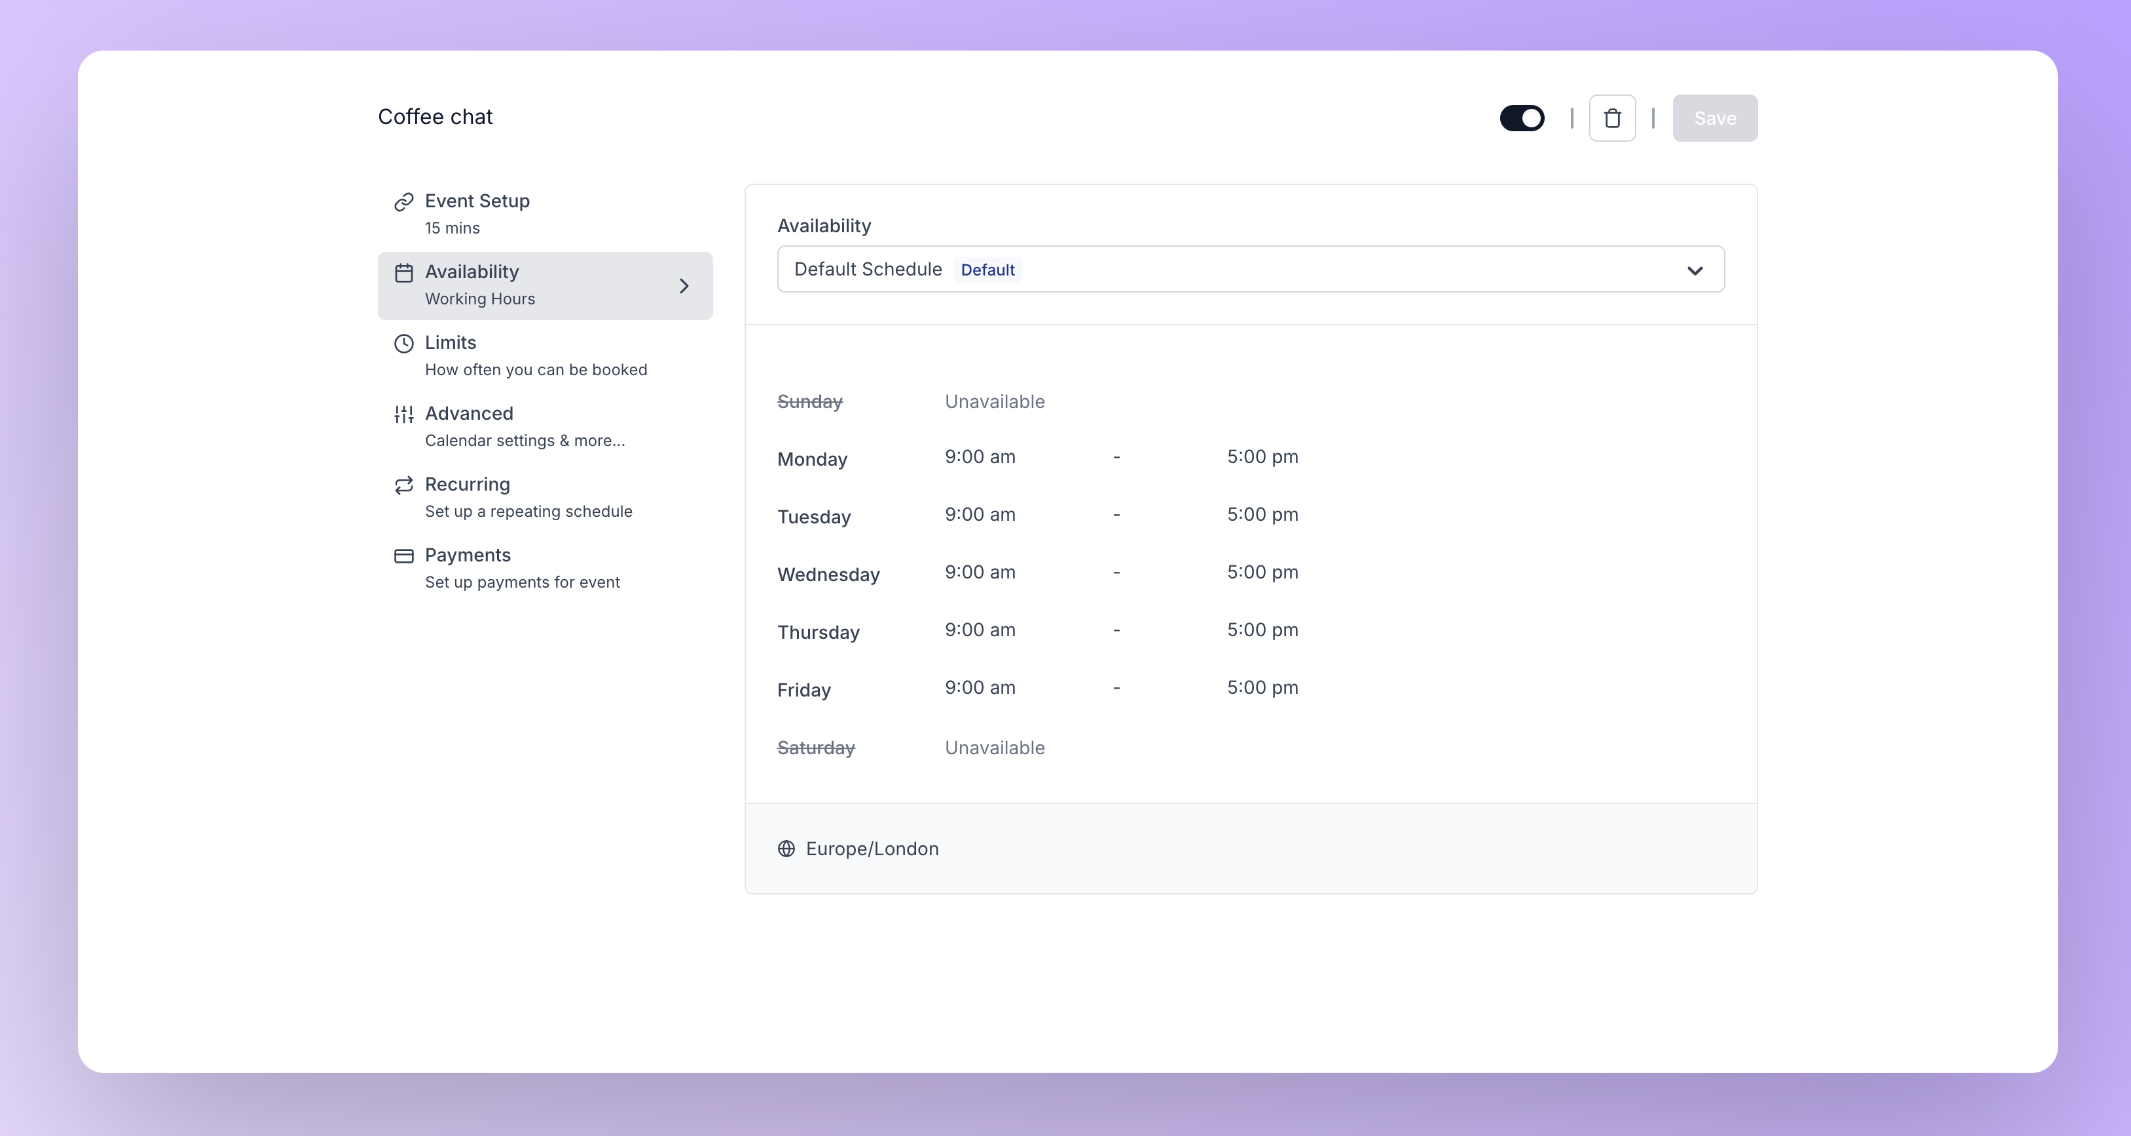The height and width of the screenshot is (1136, 2131).
Task: Disable the event with the top toggle
Action: point(1521,117)
